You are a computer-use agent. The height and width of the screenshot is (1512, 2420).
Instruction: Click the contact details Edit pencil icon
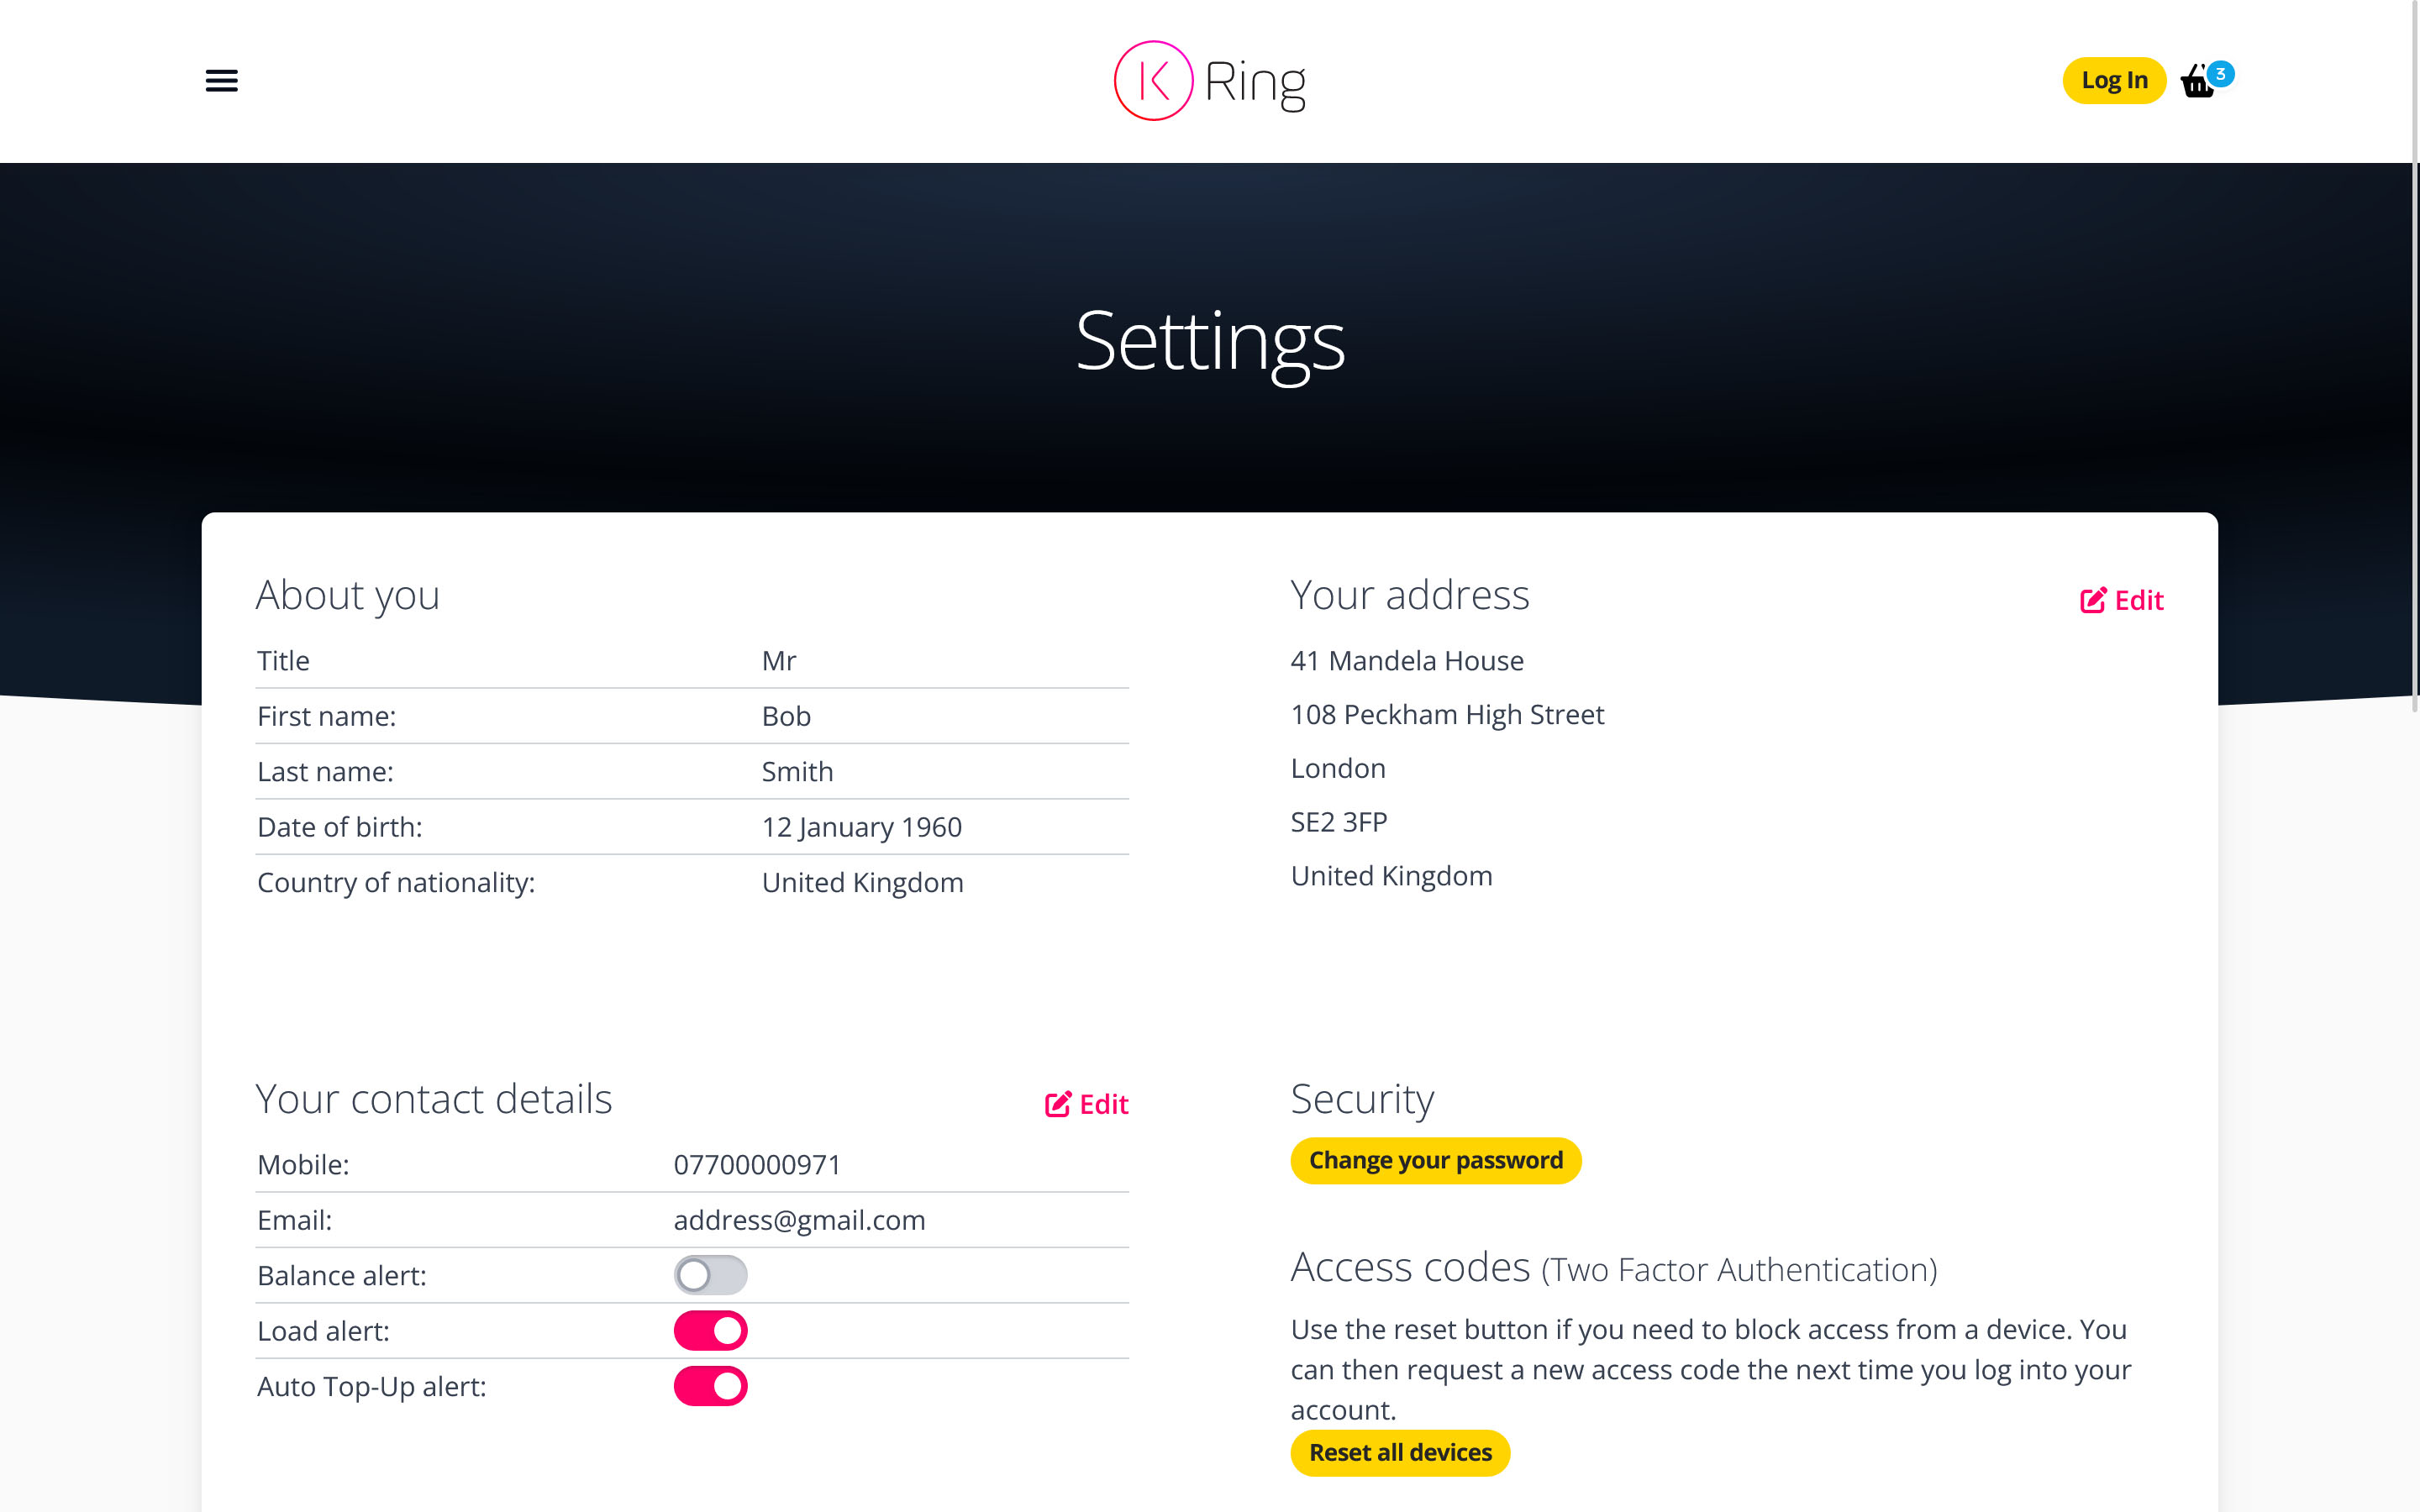1057,1104
